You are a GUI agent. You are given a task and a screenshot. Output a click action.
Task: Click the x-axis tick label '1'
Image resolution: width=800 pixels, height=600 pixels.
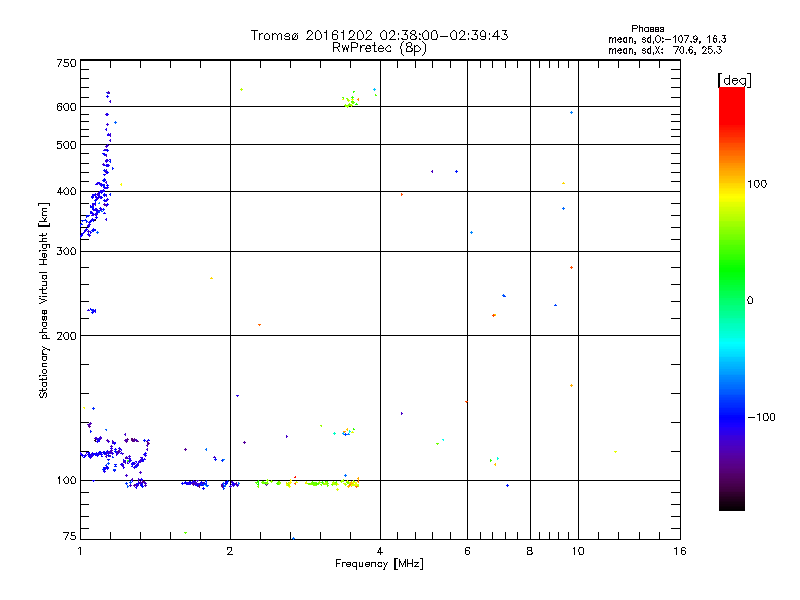(x=80, y=551)
